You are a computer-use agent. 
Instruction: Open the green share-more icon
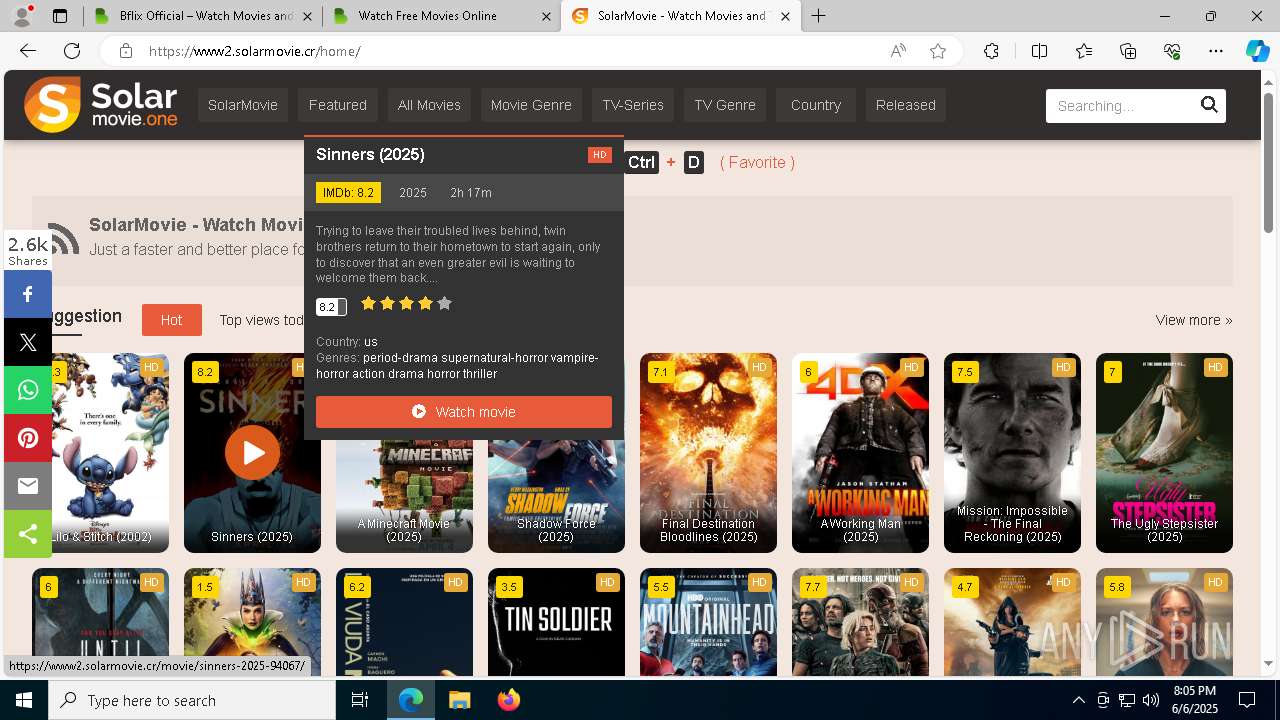[x=28, y=534]
